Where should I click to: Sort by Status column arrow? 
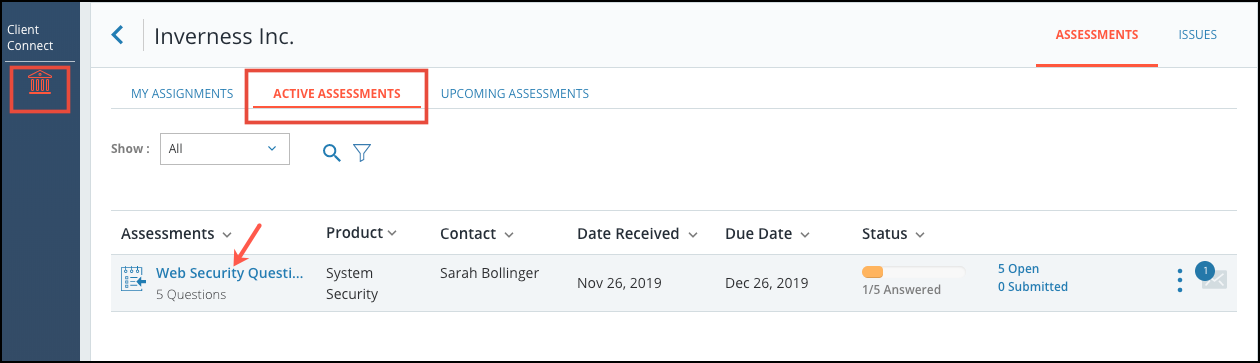(920, 235)
